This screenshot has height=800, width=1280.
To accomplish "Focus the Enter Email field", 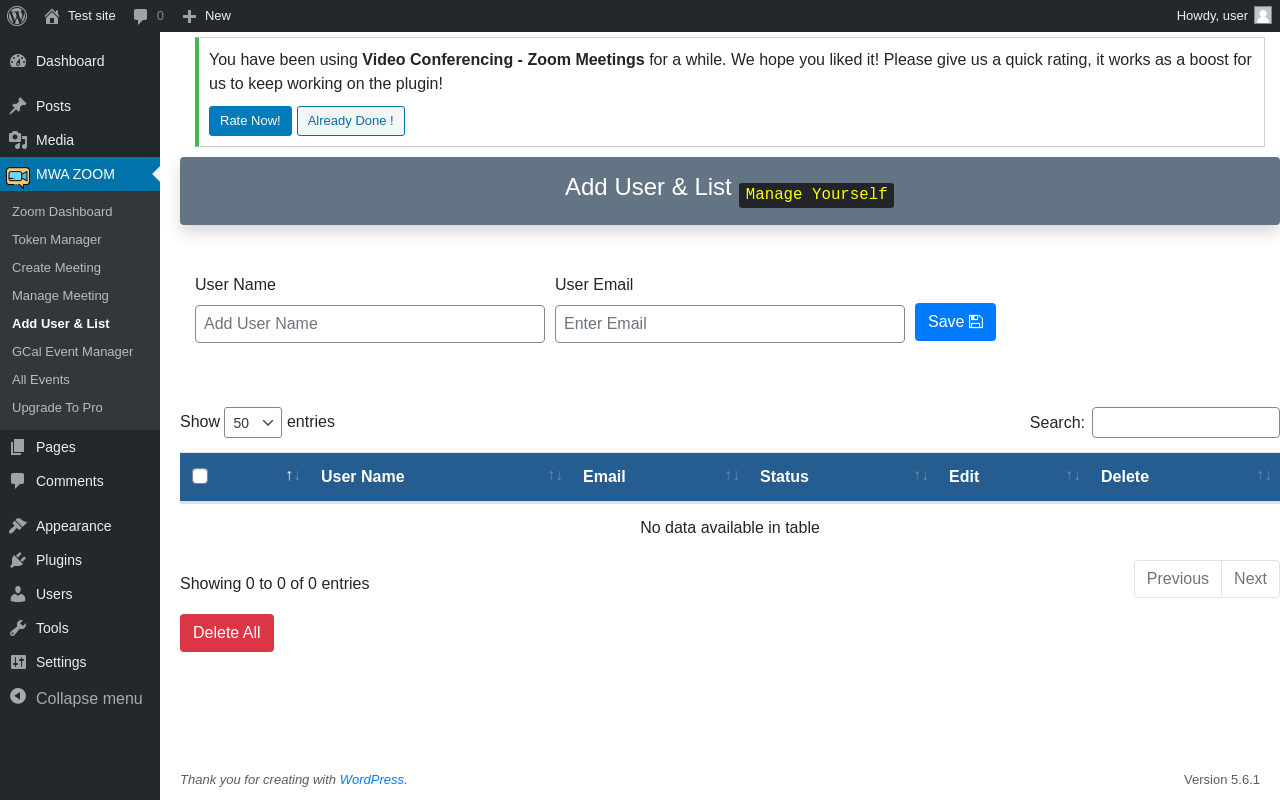I will click(x=730, y=324).
